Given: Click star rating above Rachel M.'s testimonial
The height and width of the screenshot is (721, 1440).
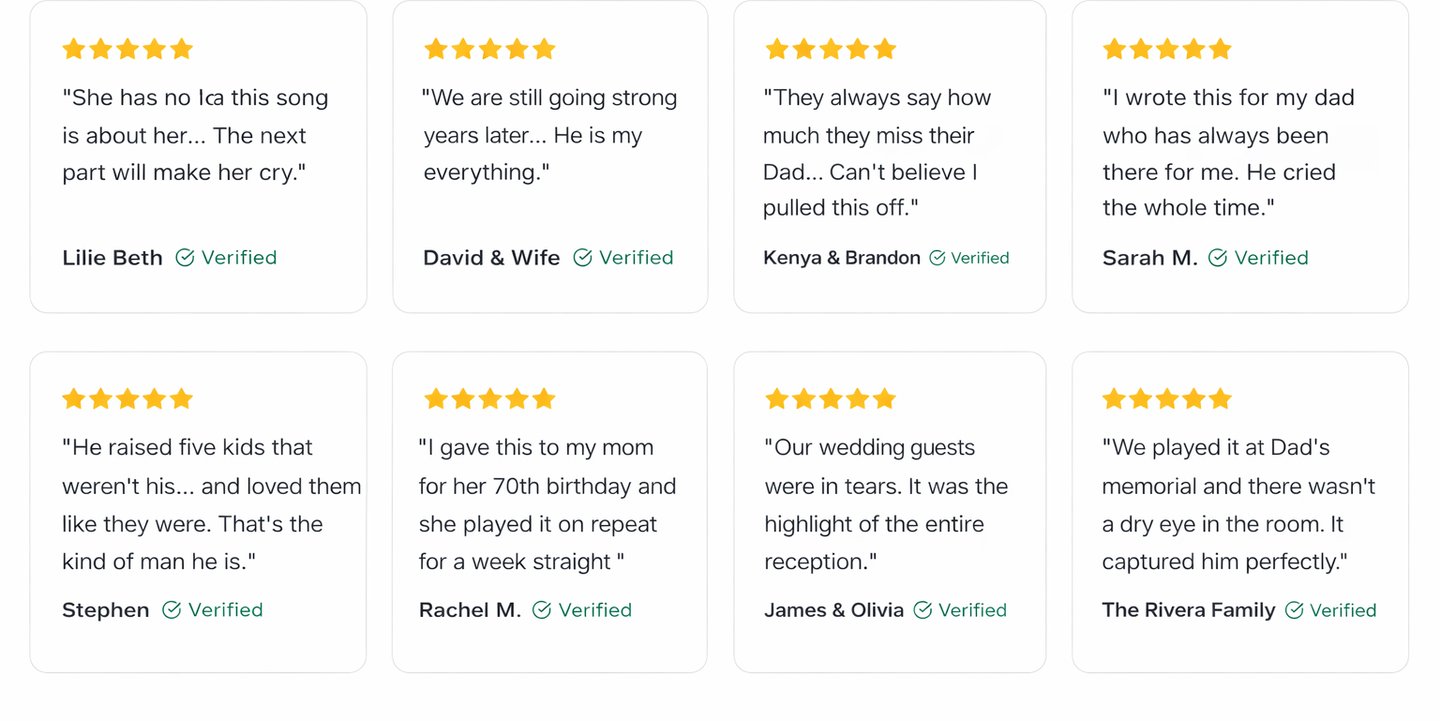Looking at the screenshot, I should tap(489, 399).
